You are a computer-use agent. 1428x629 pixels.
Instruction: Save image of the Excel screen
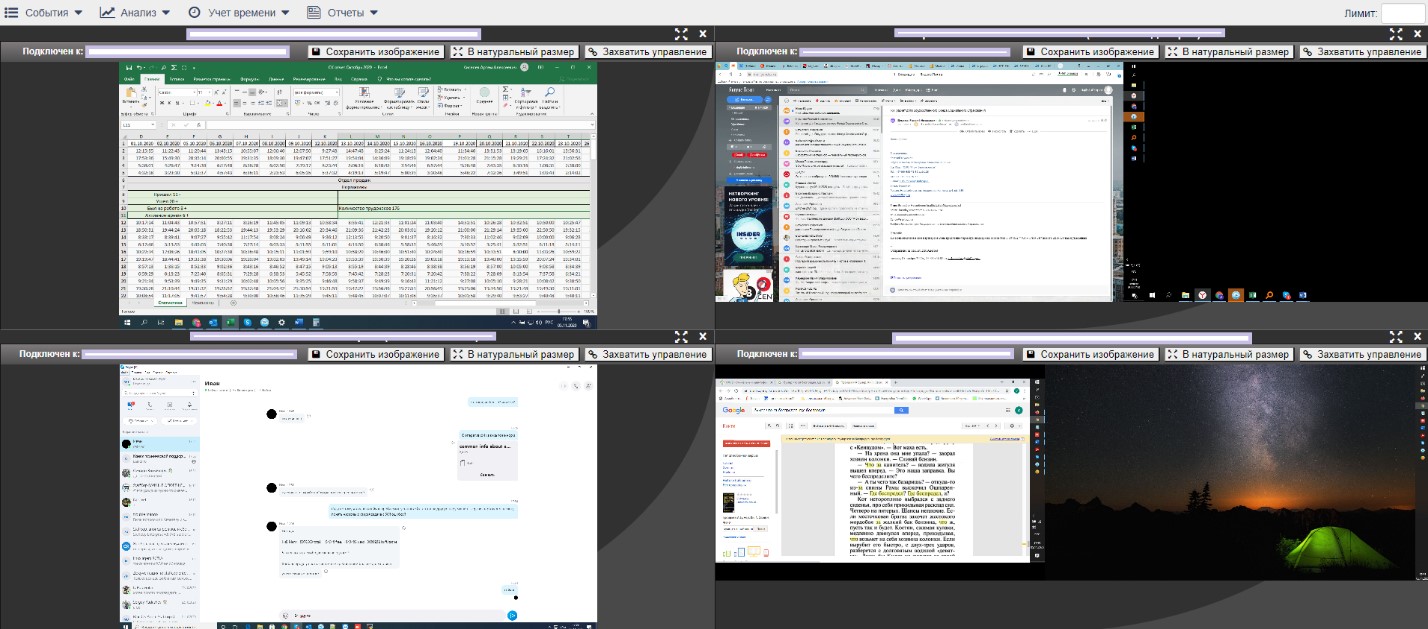click(375, 51)
